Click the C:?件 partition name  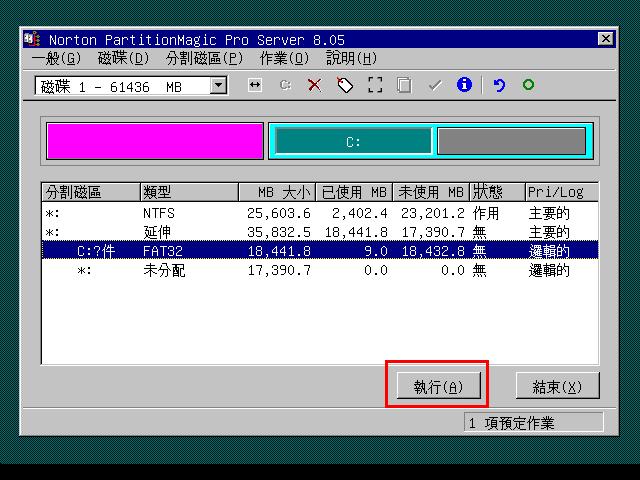[96, 251]
